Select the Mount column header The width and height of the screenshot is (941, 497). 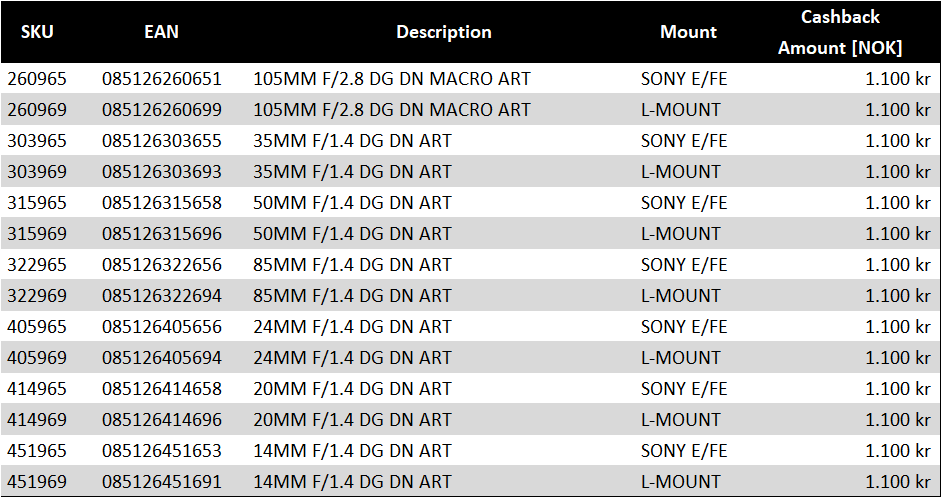[688, 32]
